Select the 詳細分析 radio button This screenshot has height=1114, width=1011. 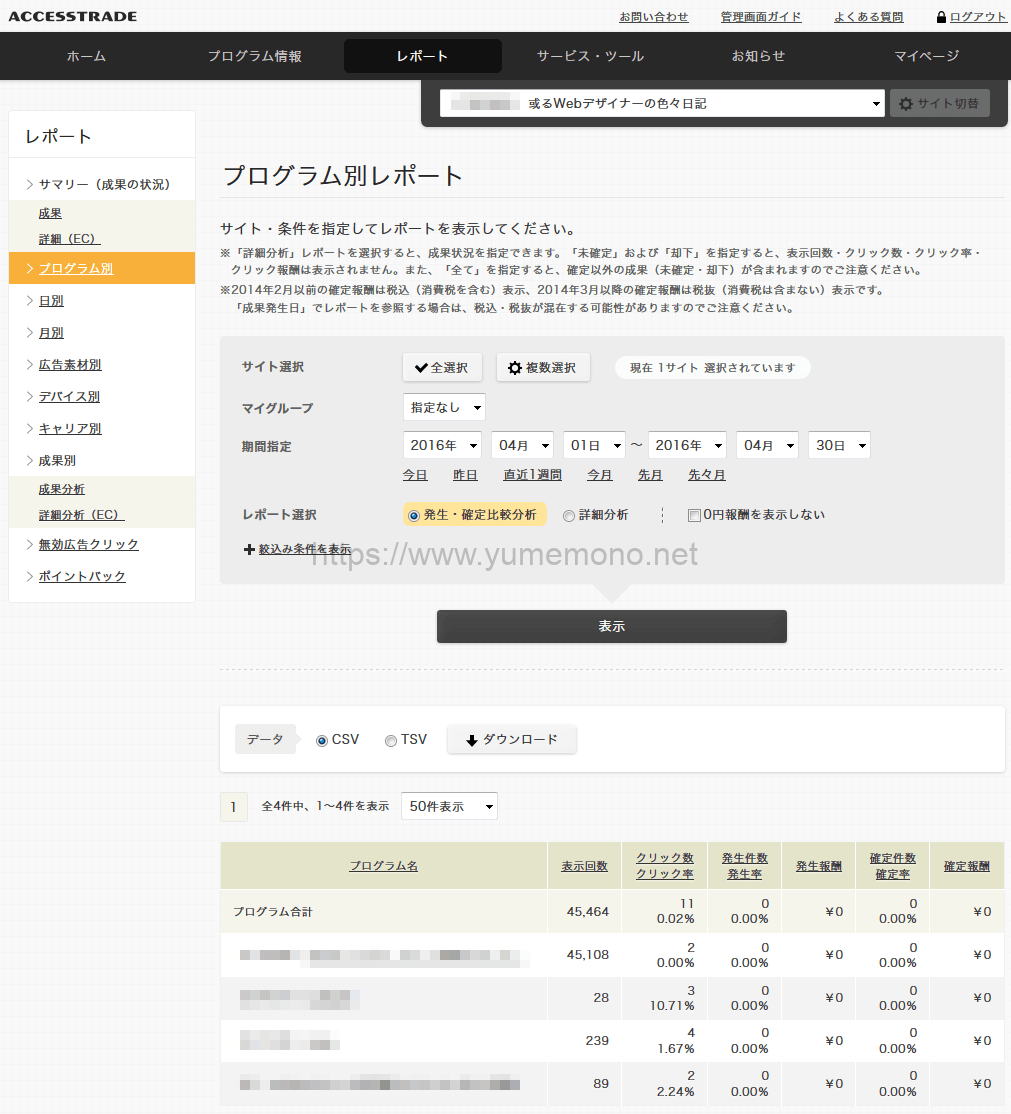click(570, 515)
